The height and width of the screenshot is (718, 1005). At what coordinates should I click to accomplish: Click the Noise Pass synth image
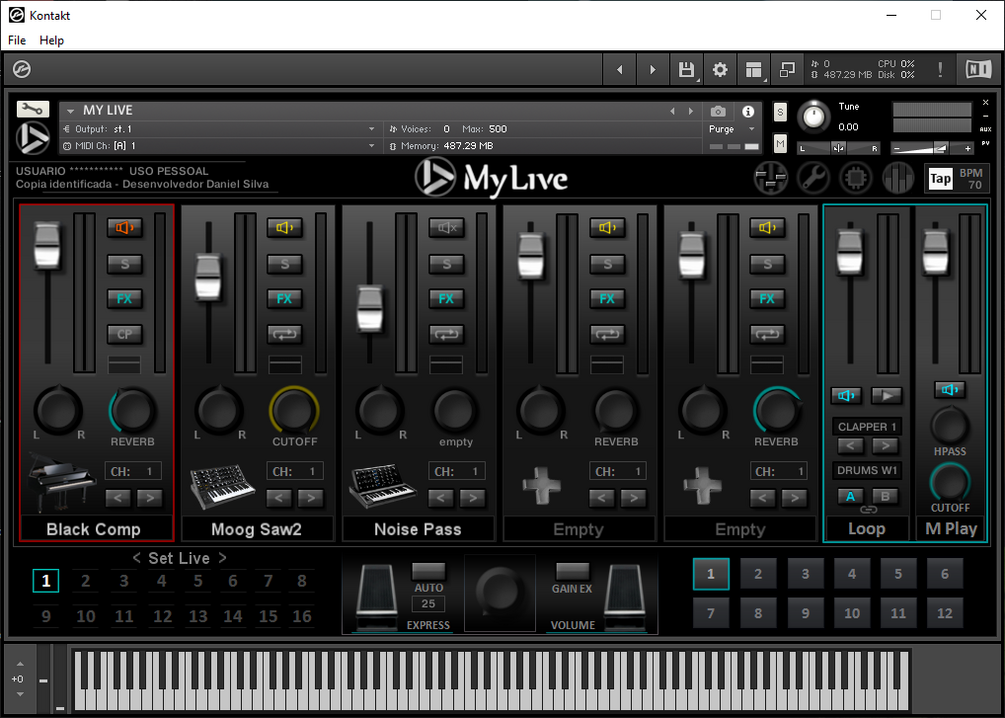[x=383, y=487]
